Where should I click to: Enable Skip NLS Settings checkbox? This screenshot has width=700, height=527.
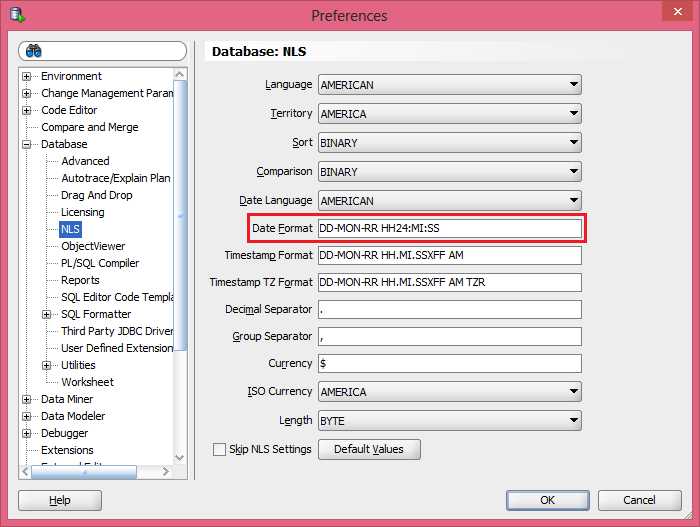tap(219, 450)
